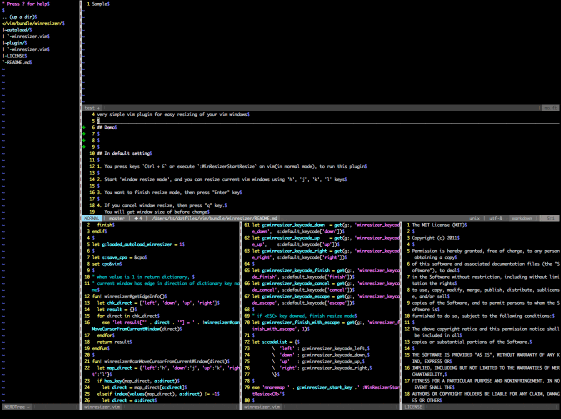Click LICENSE line 15 'THE SOFTWARE IS PROVIDED'
The width and height of the screenshot is (561, 419).
486,359
